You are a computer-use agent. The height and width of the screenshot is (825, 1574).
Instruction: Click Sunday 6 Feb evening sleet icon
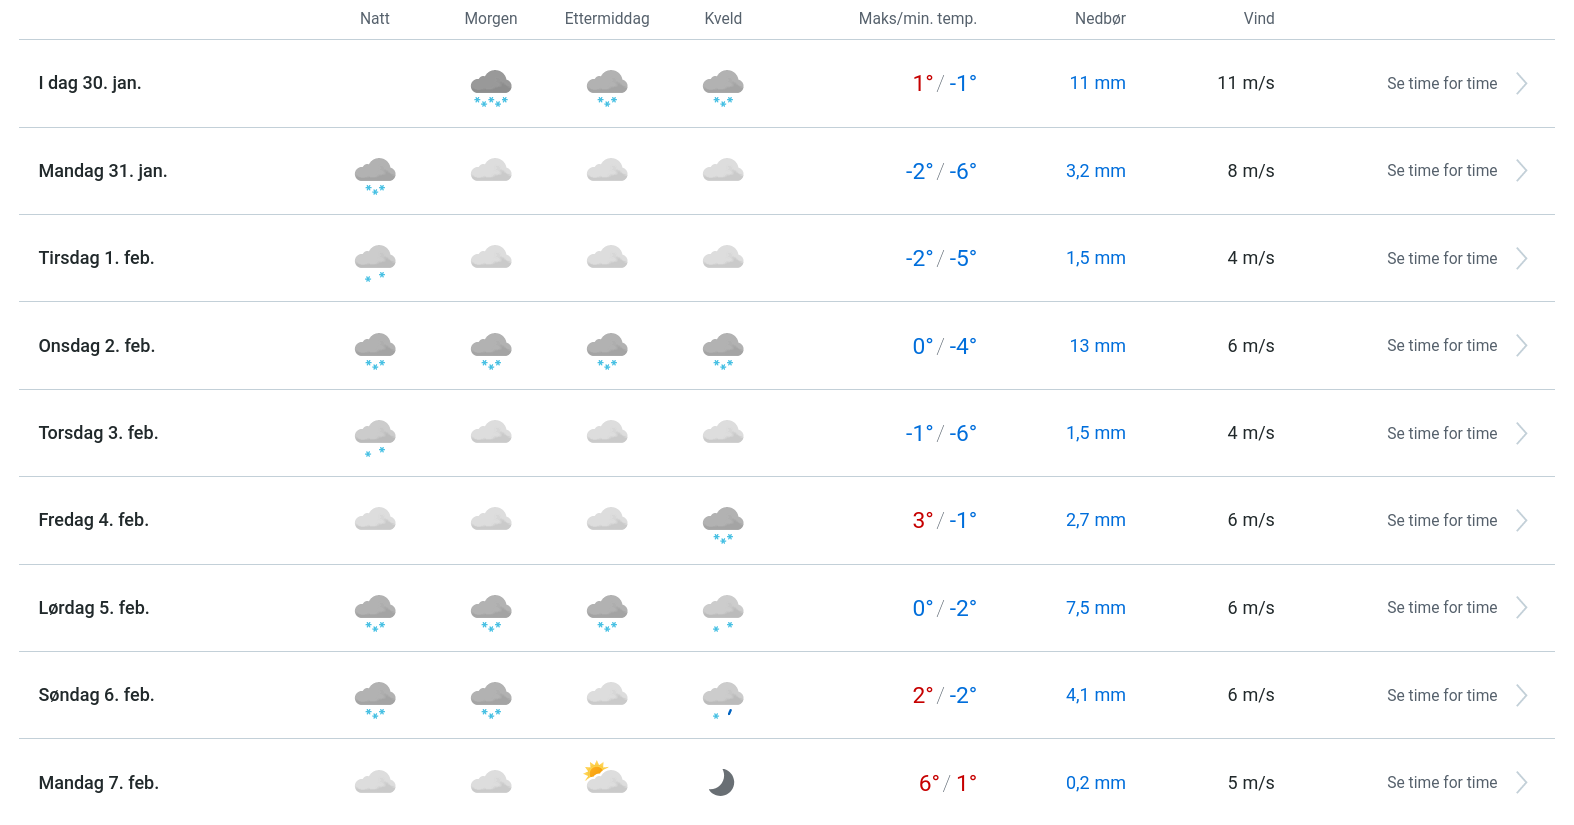pos(723,698)
